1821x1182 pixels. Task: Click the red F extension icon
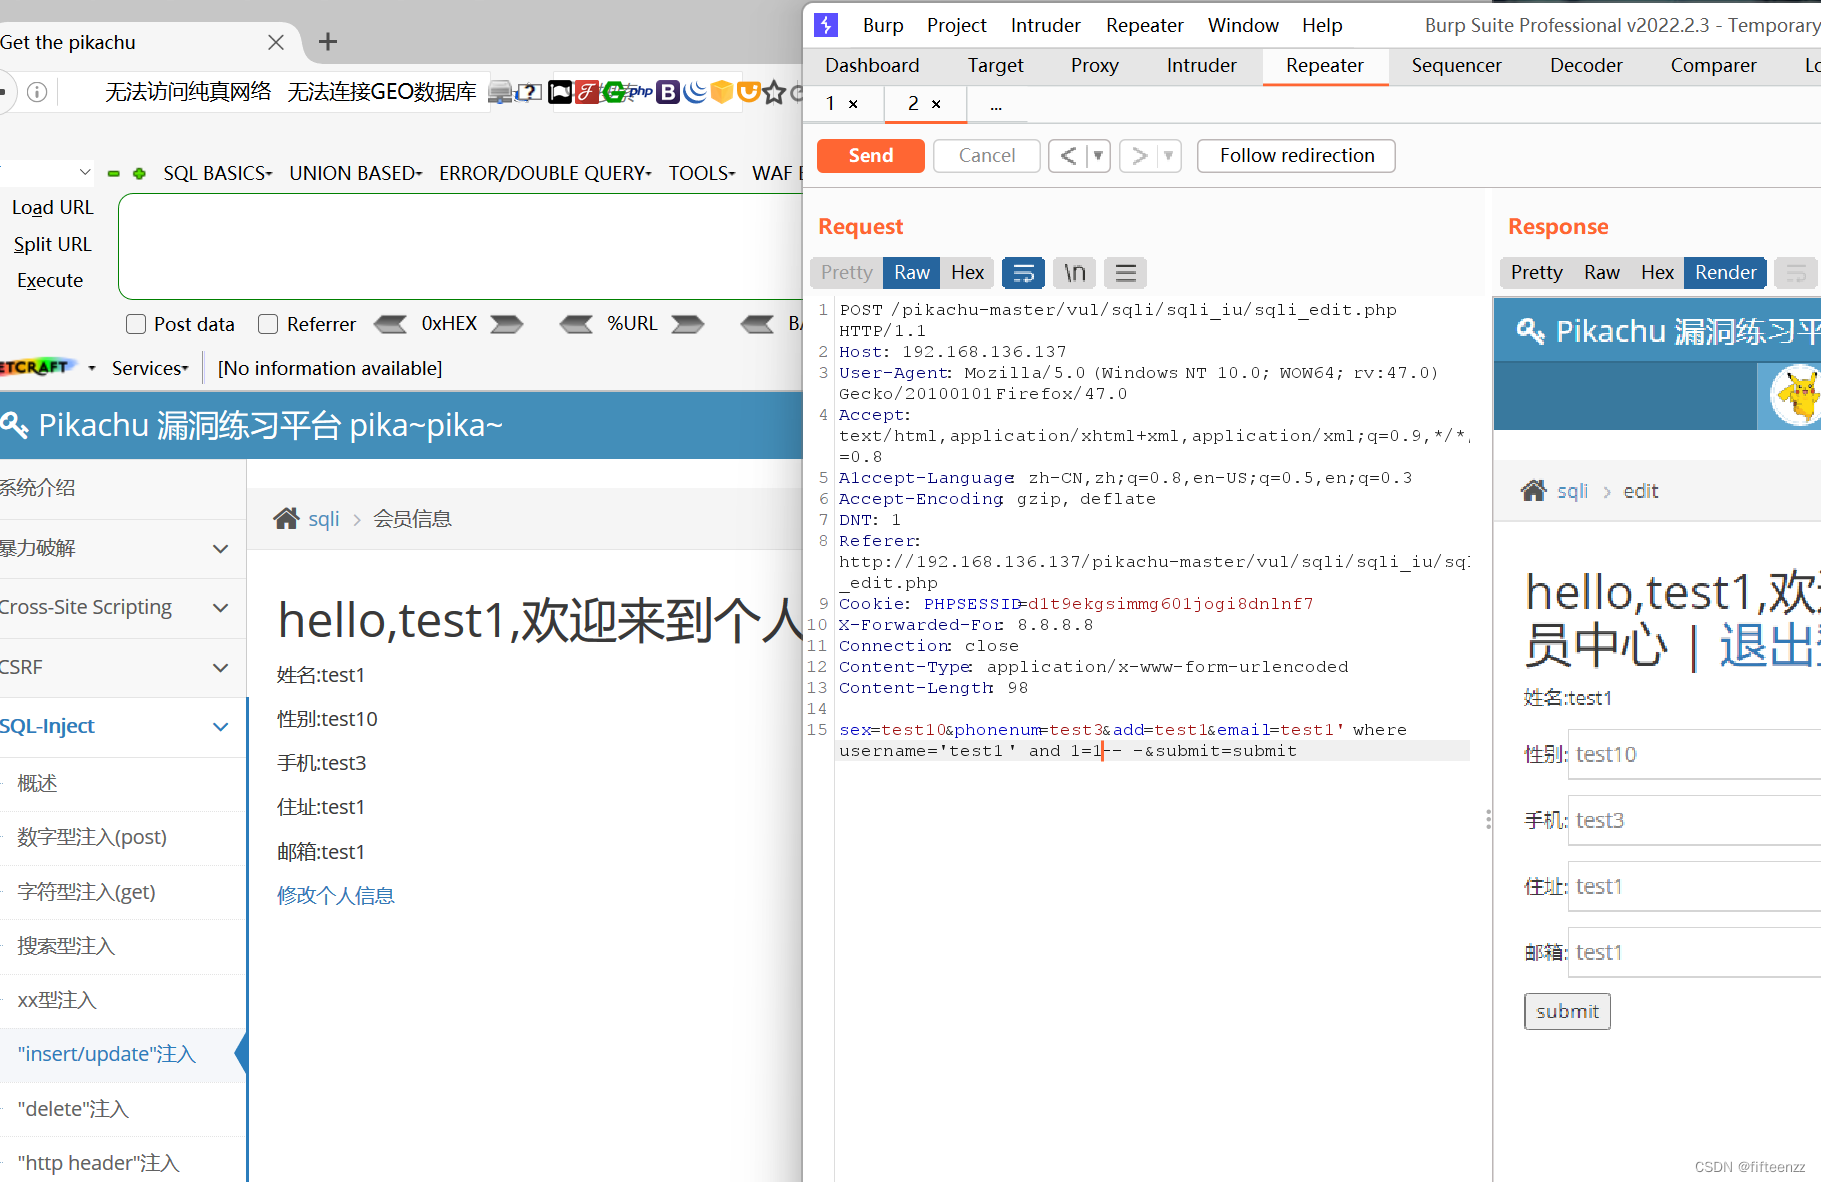[x=586, y=92]
